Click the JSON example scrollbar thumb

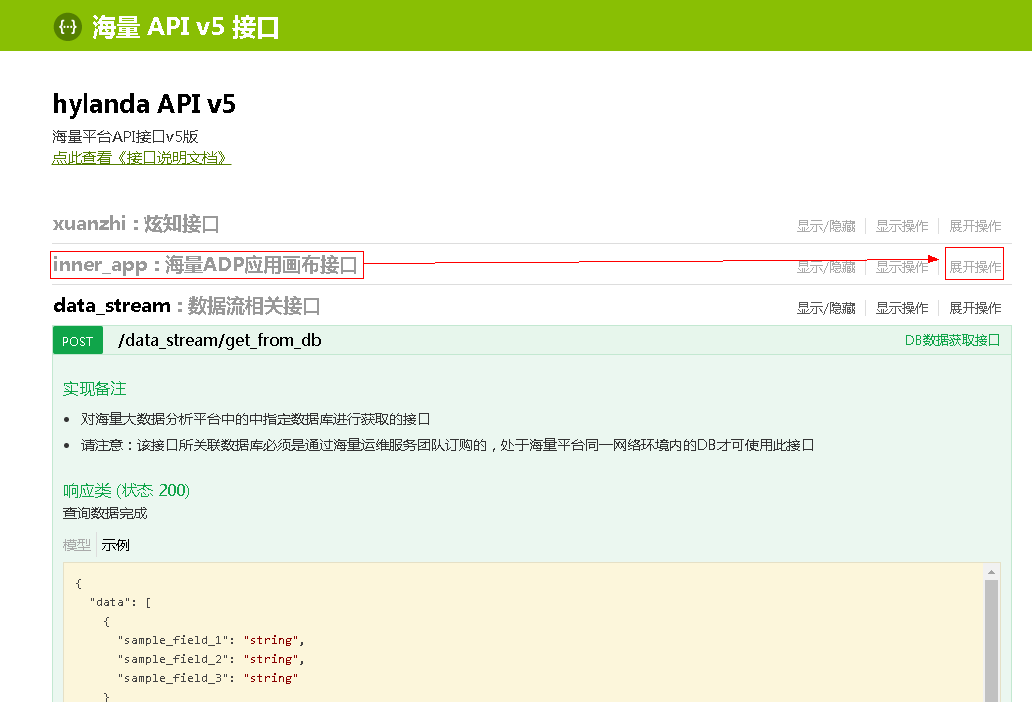(992, 640)
